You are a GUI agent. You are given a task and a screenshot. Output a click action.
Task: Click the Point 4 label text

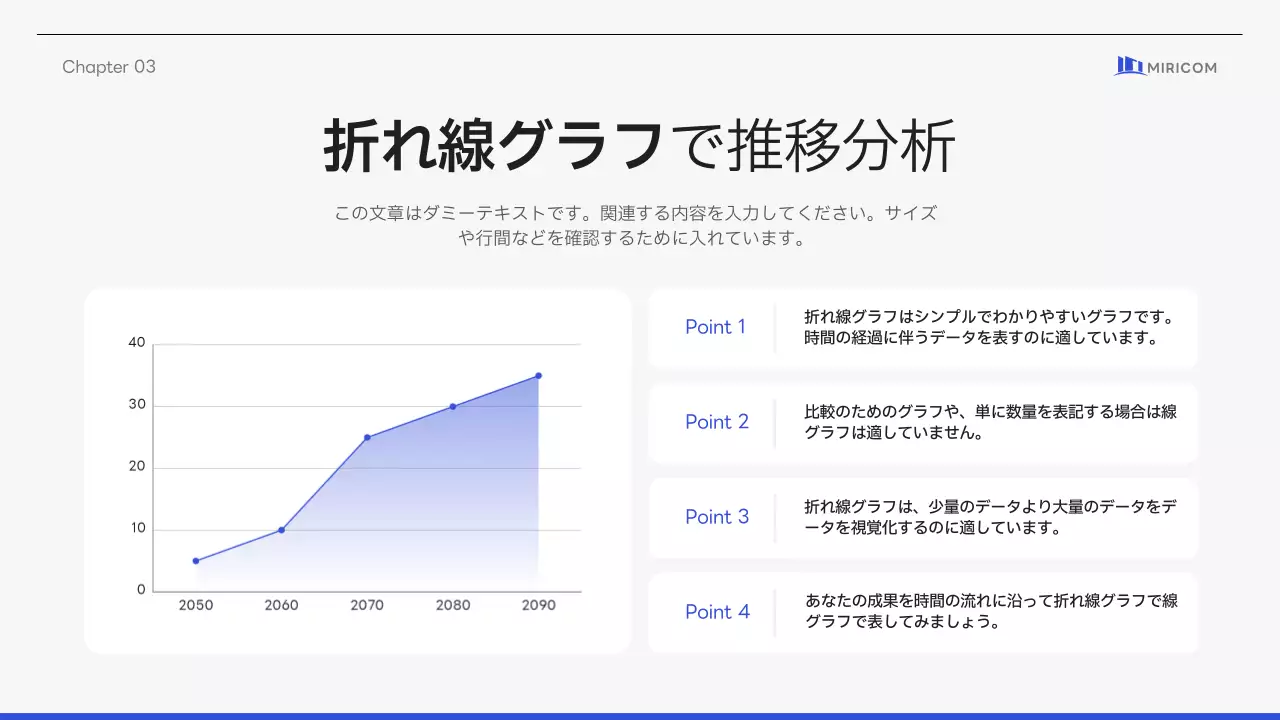pyautogui.click(x=718, y=611)
